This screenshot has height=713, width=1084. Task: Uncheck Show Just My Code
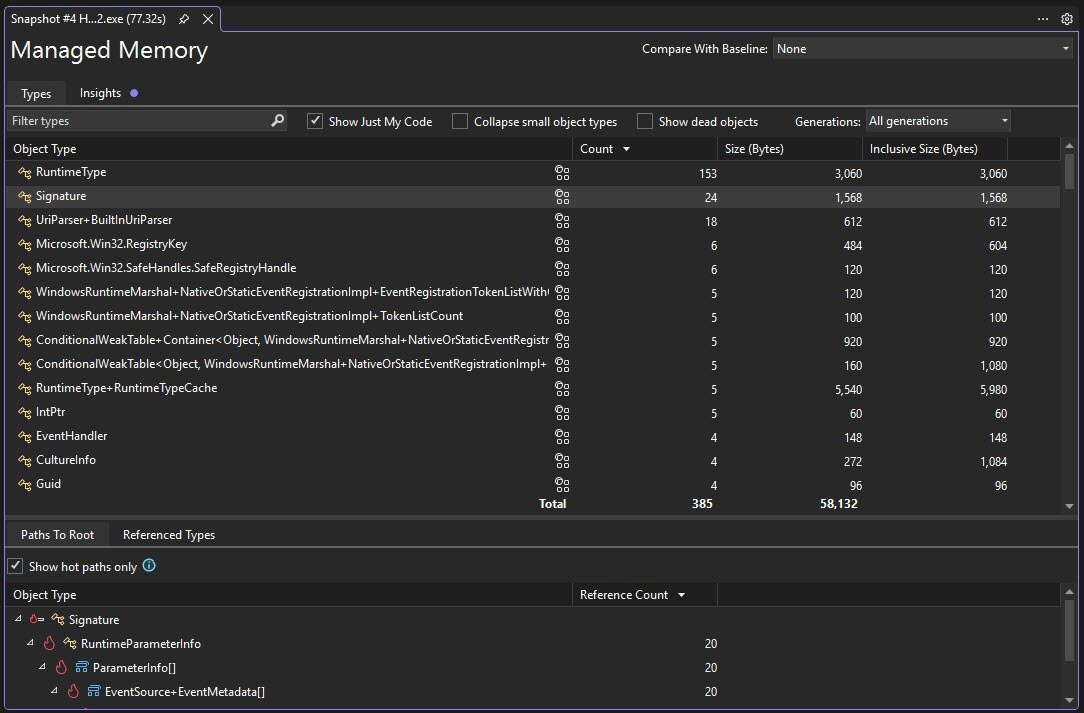[315, 120]
